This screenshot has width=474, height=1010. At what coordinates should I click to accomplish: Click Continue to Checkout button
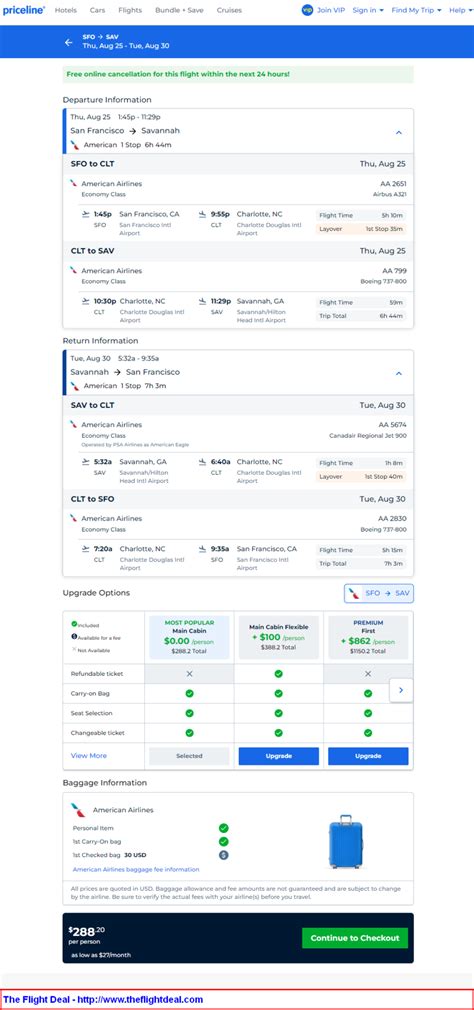coord(355,938)
